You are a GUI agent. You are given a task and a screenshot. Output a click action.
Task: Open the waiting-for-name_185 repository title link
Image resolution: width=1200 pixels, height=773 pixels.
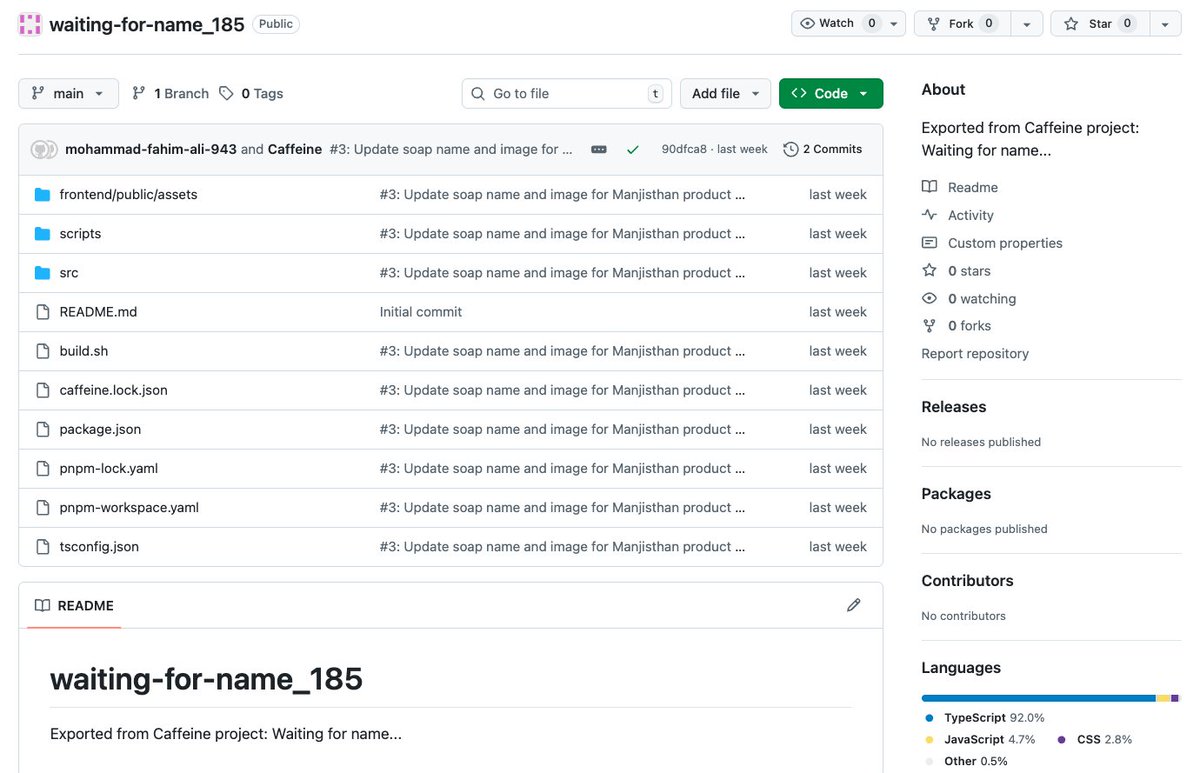tap(147, 24)
